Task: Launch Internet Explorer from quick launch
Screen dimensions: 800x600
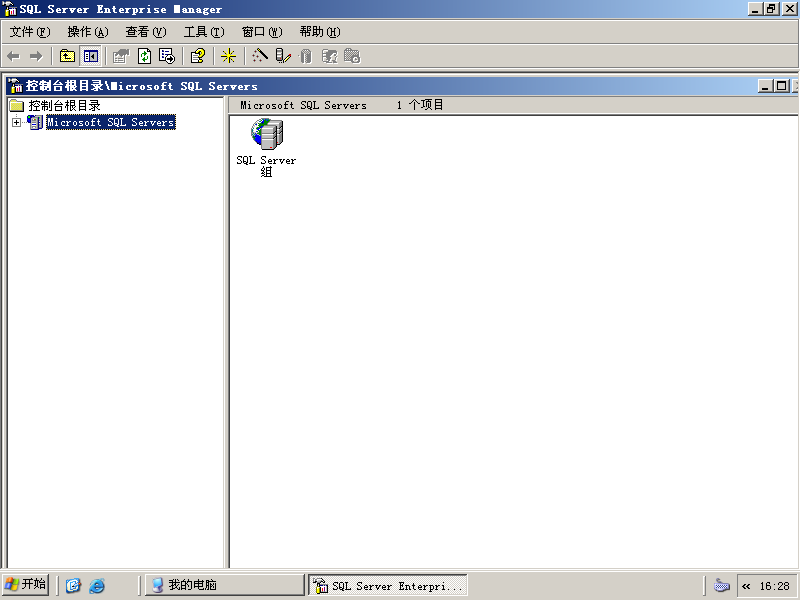Action: click(x=97, y=585)
